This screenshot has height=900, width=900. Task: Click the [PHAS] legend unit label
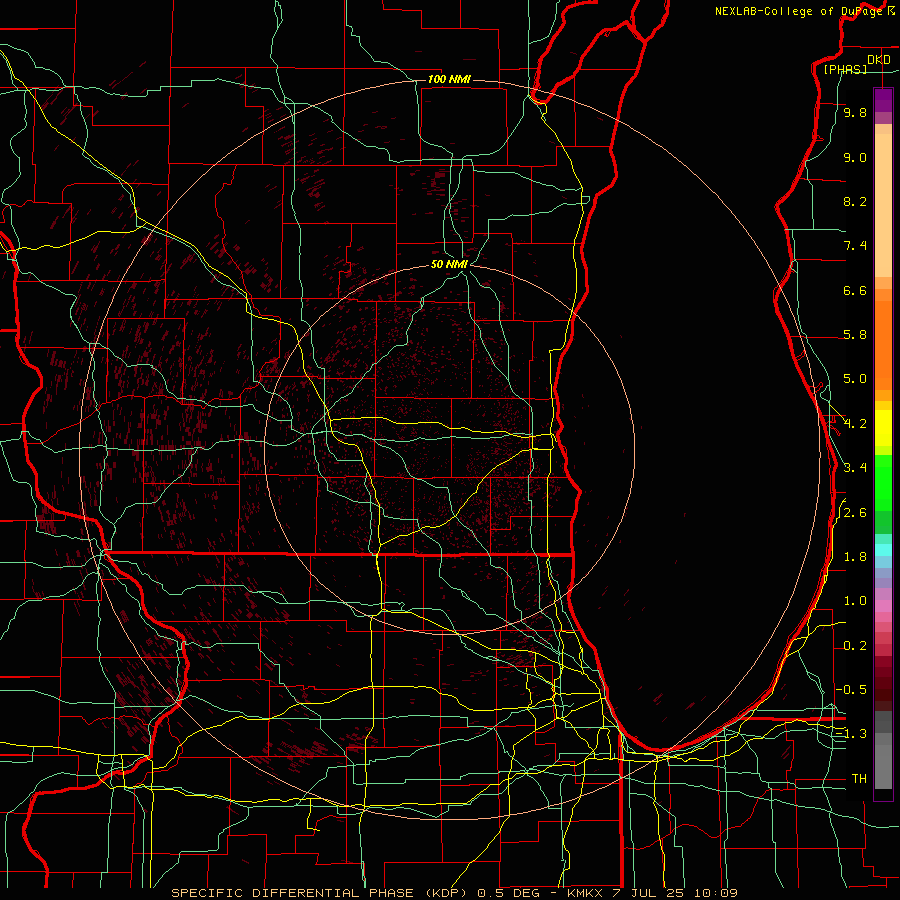(x=845, y=69)
